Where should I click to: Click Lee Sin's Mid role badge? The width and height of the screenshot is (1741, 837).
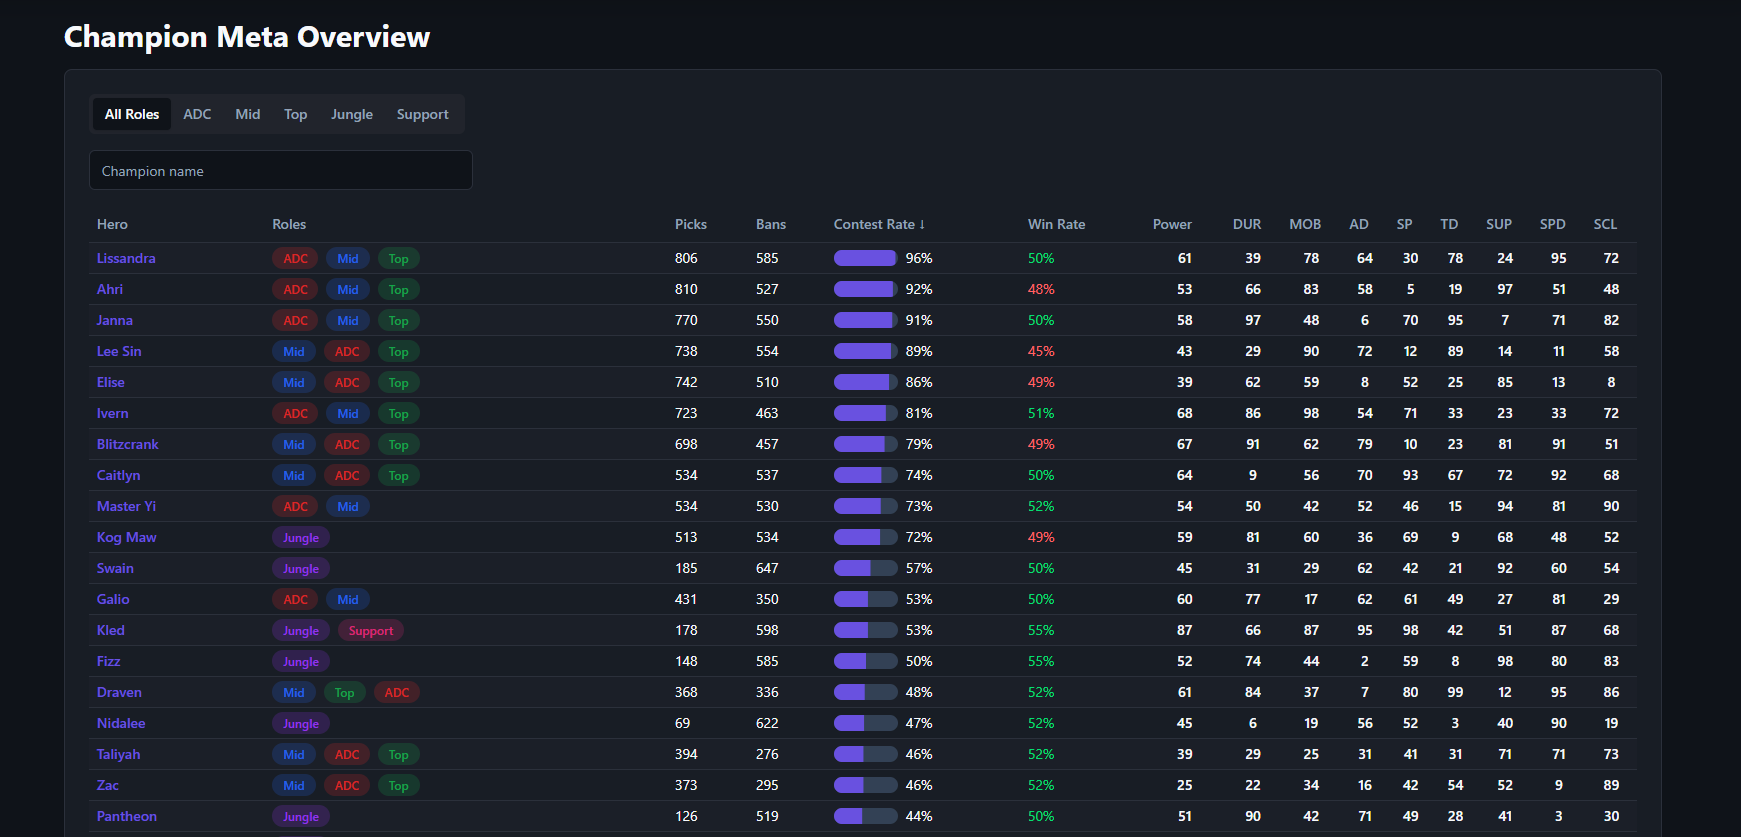[293, 352]
